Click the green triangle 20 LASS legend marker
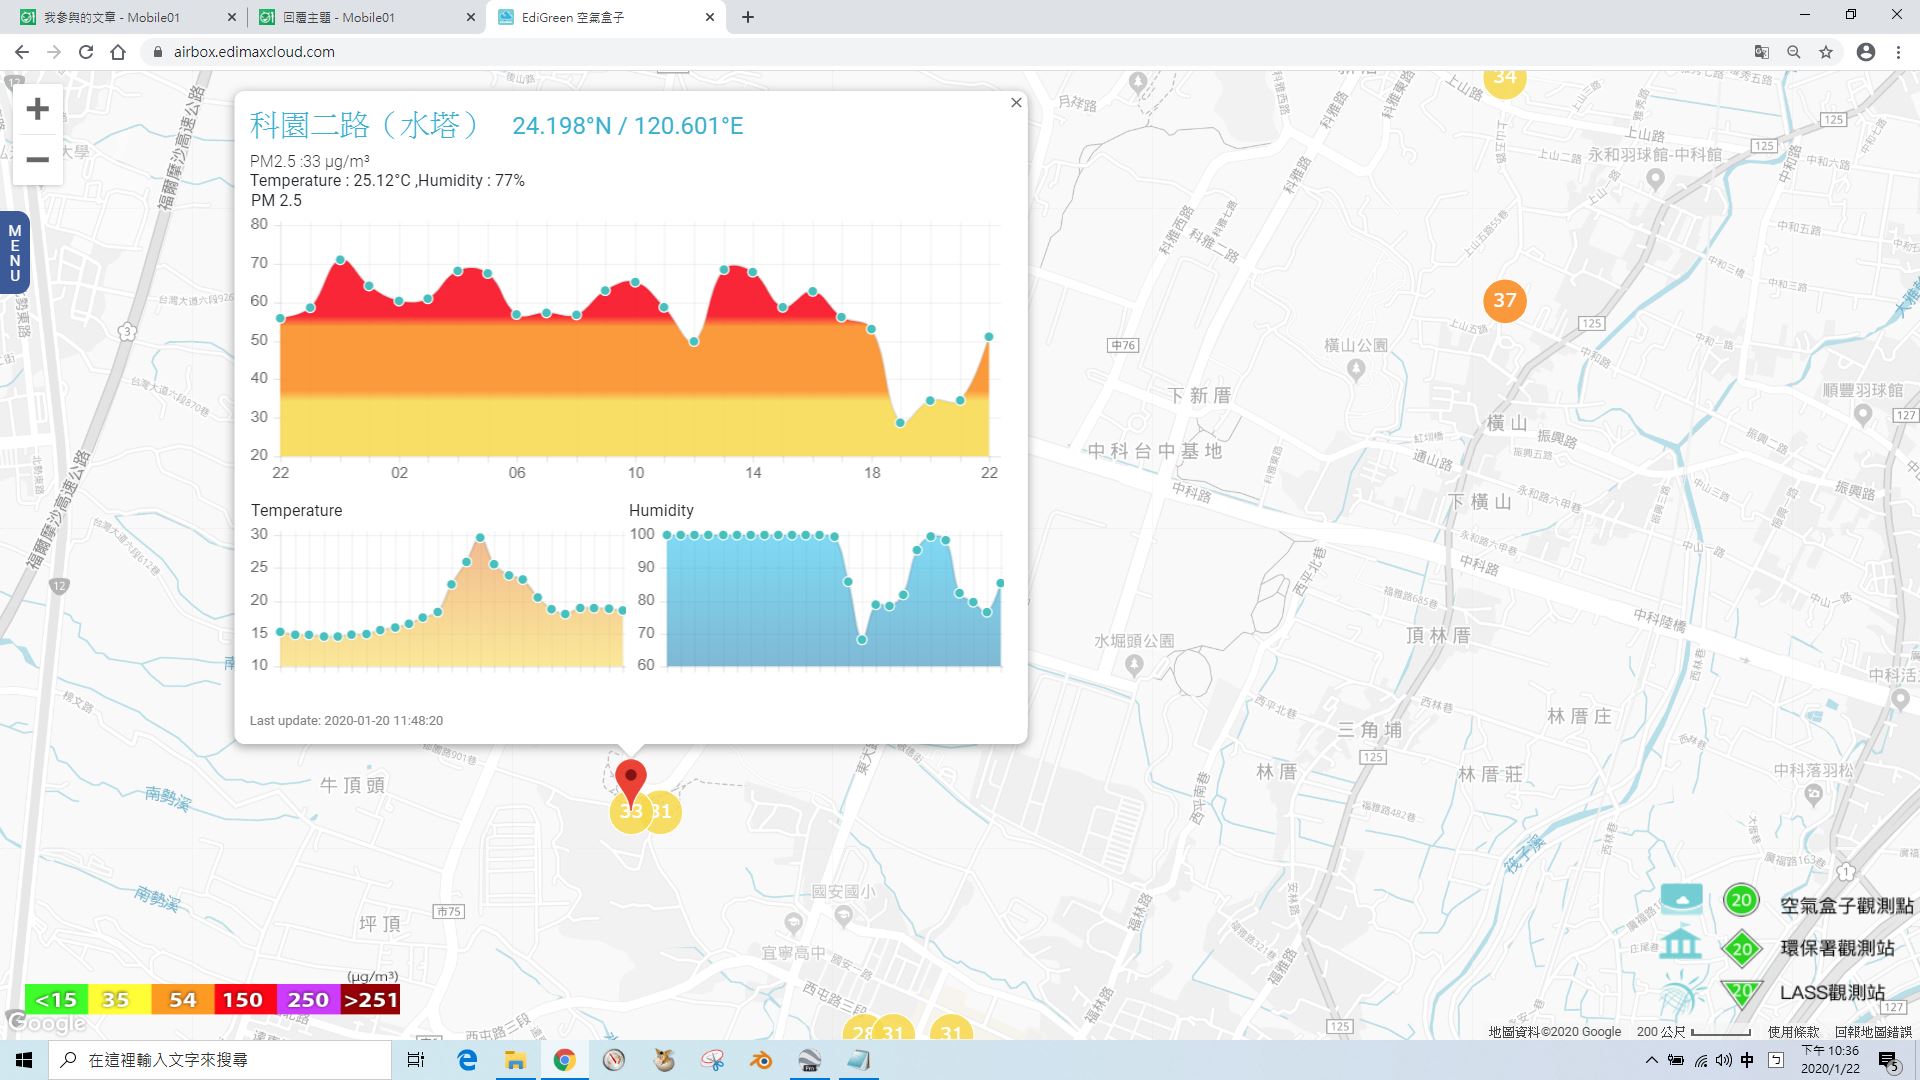1920x1080 pixels. (x=1741, y=991)
